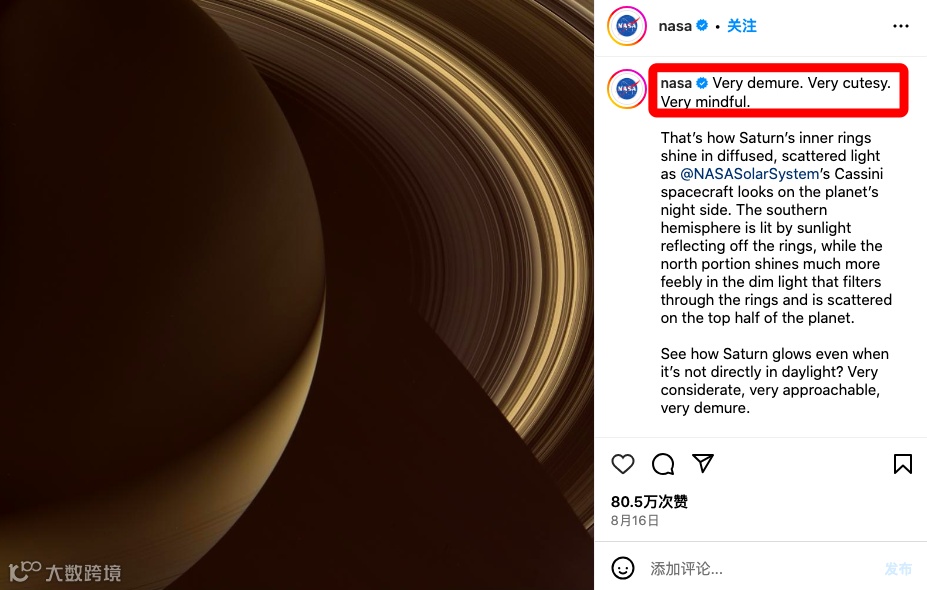Click NASA profile avatar in header
This screenshot has height=590, width=927.
click(627, 26)
